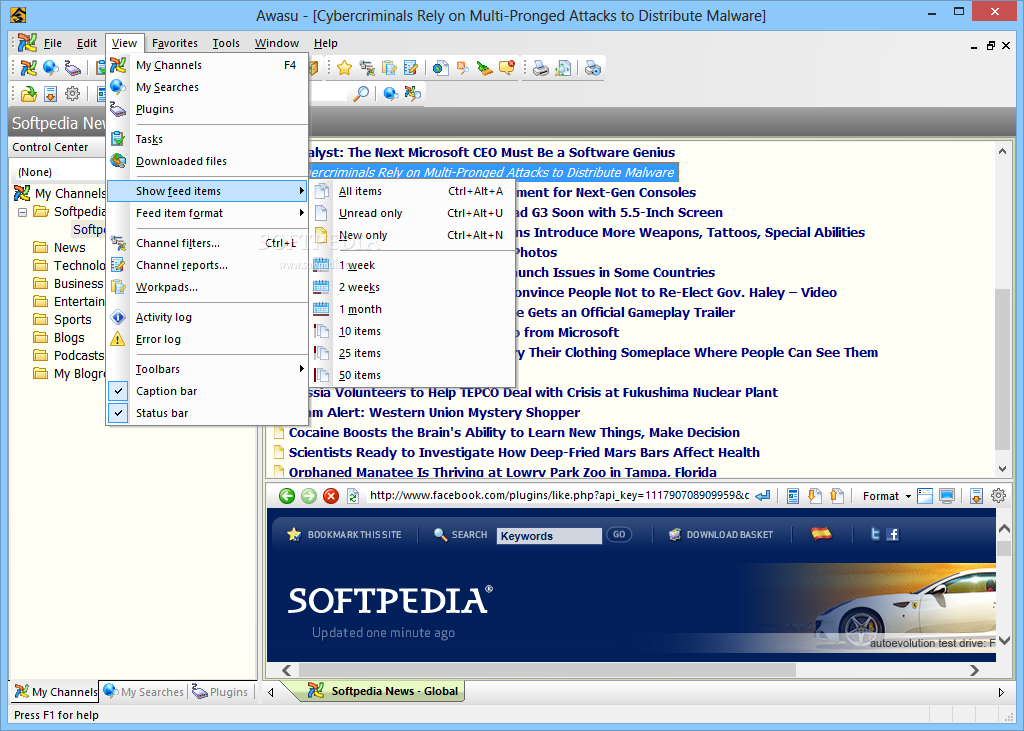Click the Facebook icon on Softpedia page

pyautogui.click(x=893, y=534)
